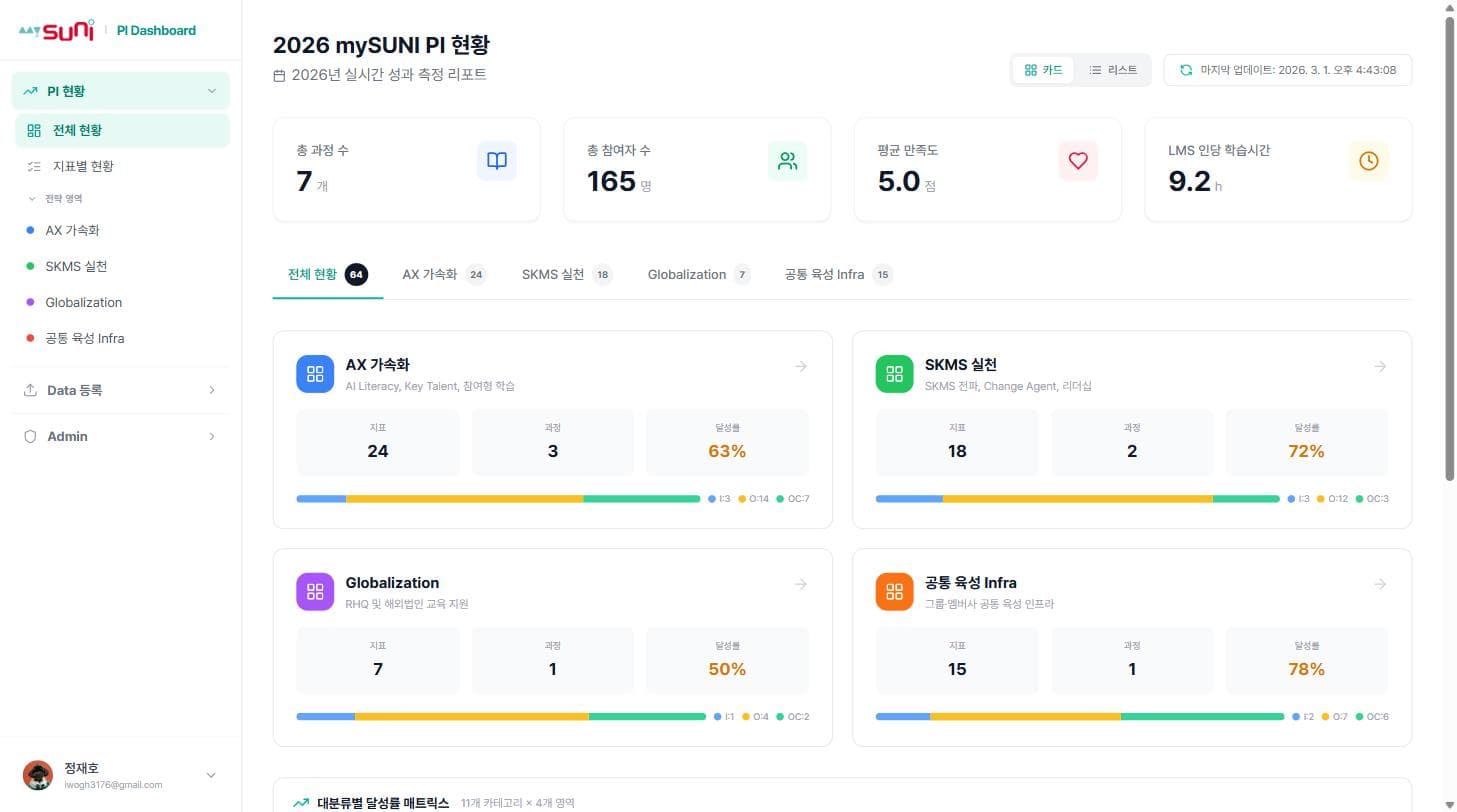Click the purple Globalization card icon

(315, 591)
